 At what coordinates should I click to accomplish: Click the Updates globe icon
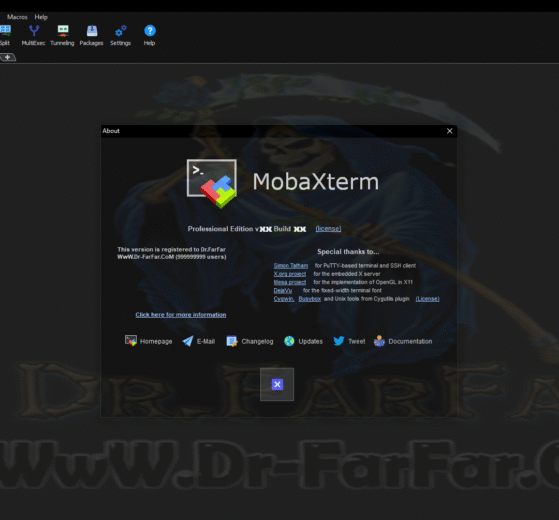point(289,341)
